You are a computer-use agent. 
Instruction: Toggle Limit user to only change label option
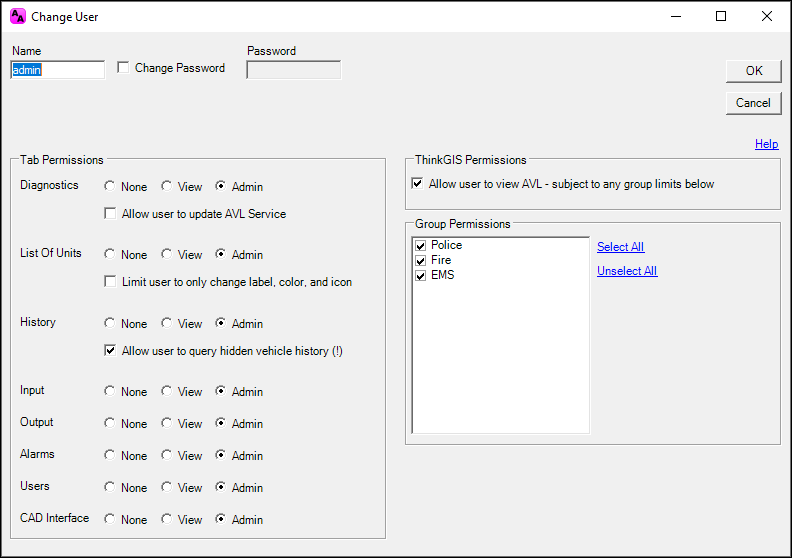tap(110, 281)
